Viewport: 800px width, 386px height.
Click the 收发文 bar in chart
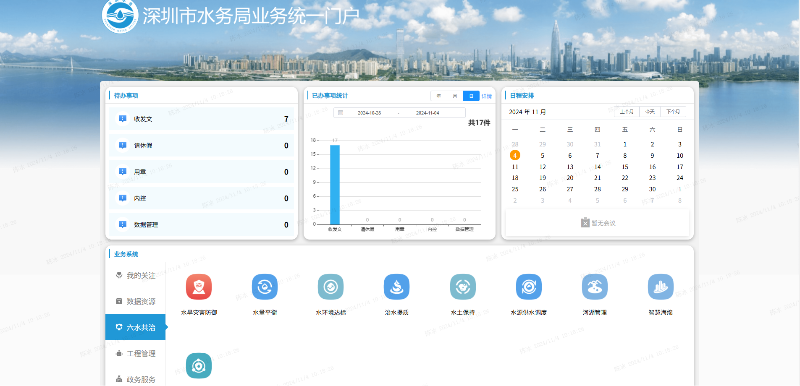[x=335, y=185]
